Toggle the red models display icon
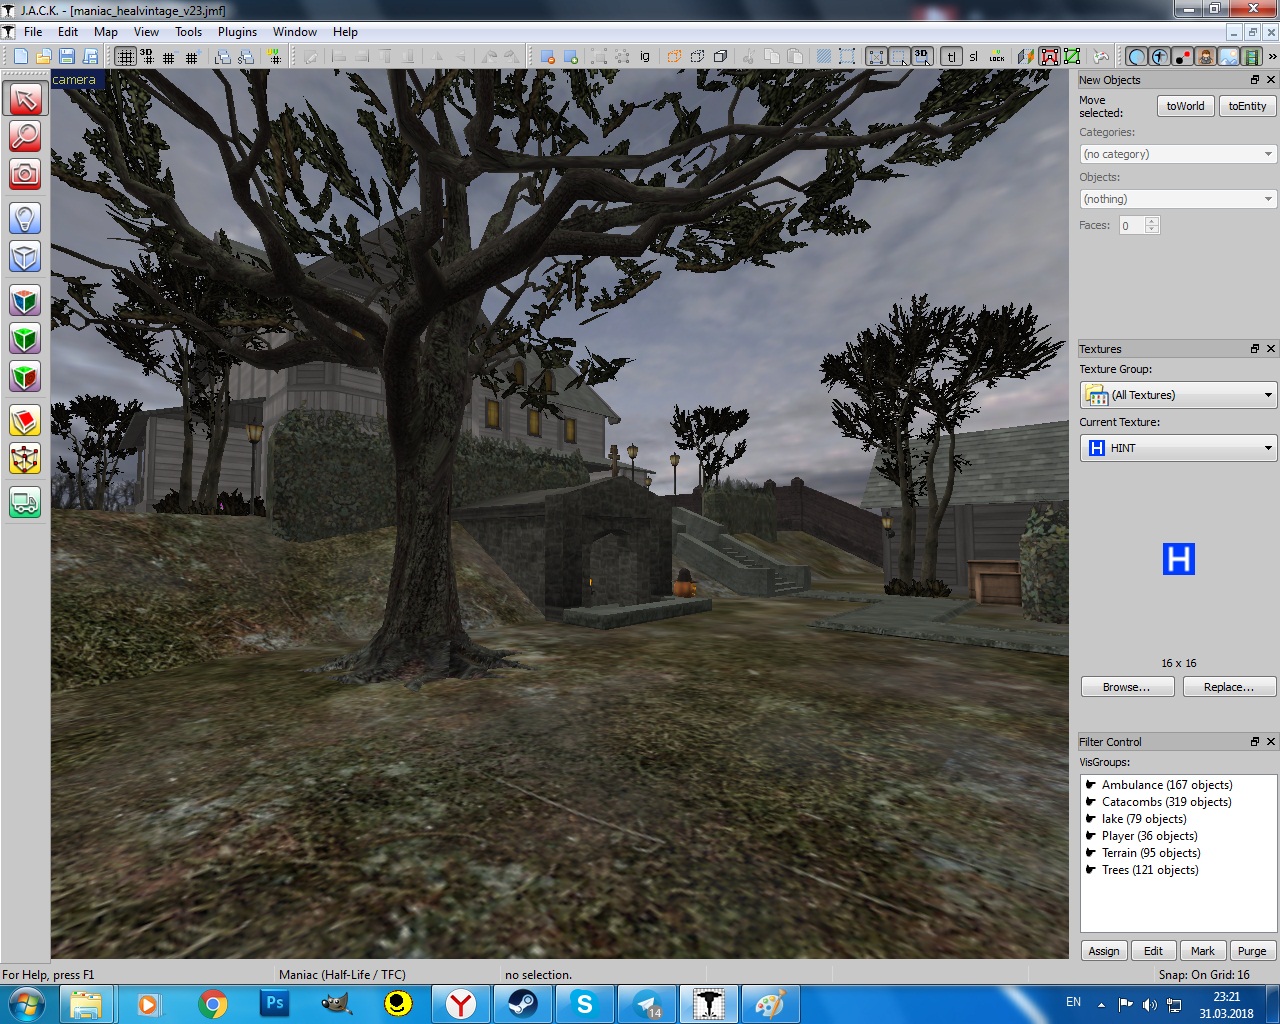 pos(1049,56)
